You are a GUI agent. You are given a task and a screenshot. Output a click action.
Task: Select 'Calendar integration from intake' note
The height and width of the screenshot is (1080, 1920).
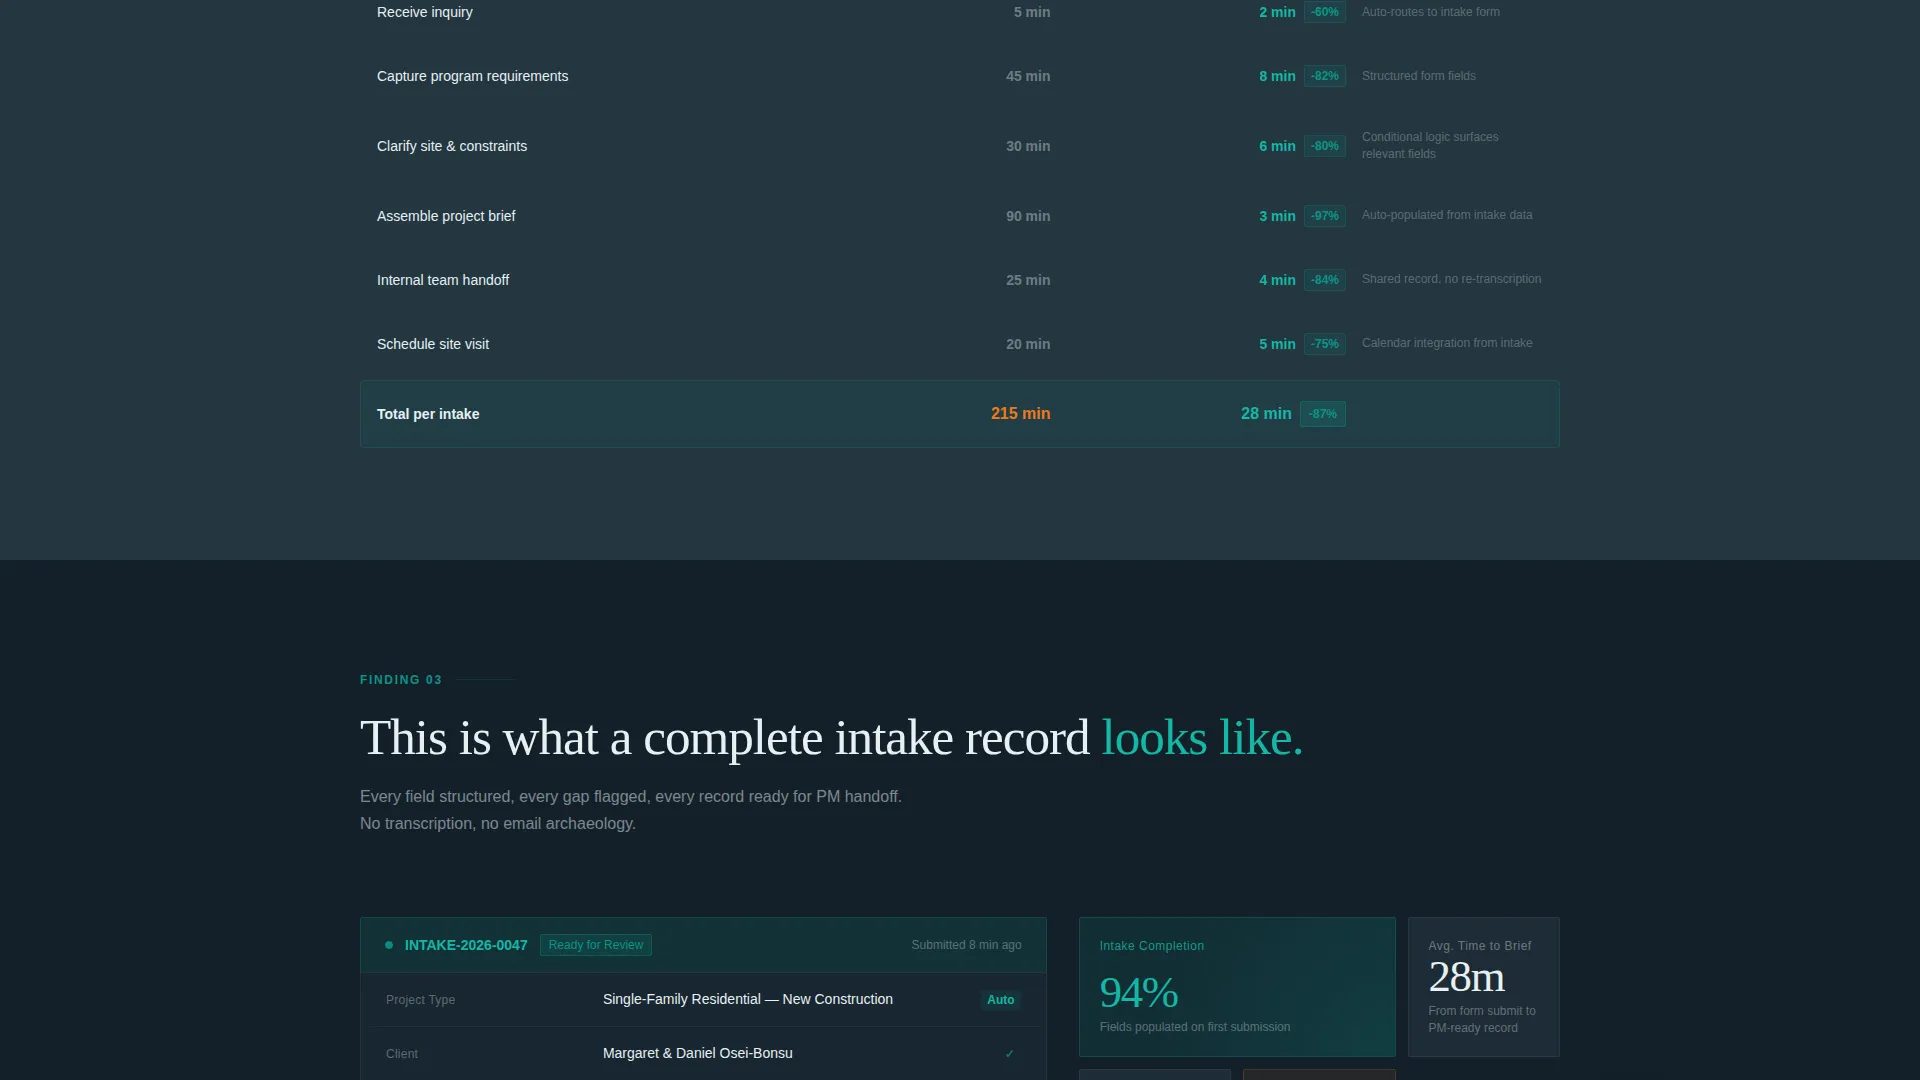point(1447,343)
